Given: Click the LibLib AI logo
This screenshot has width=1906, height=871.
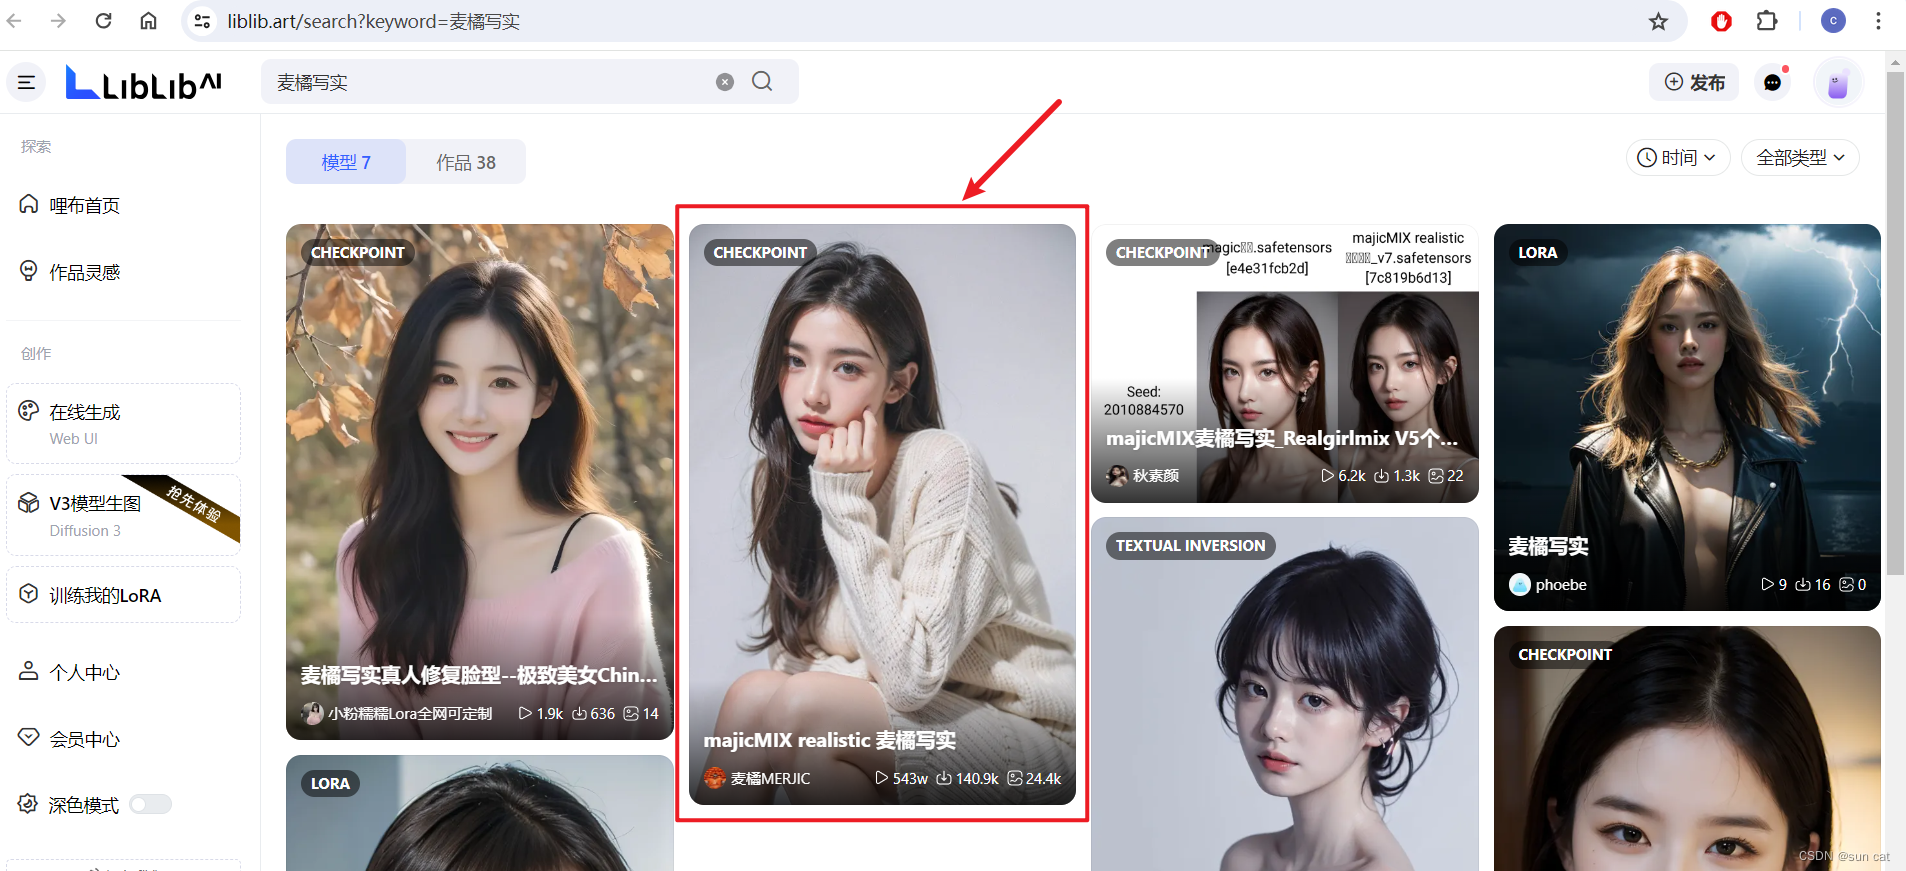Looking at the screenshot, I should 143,82.
